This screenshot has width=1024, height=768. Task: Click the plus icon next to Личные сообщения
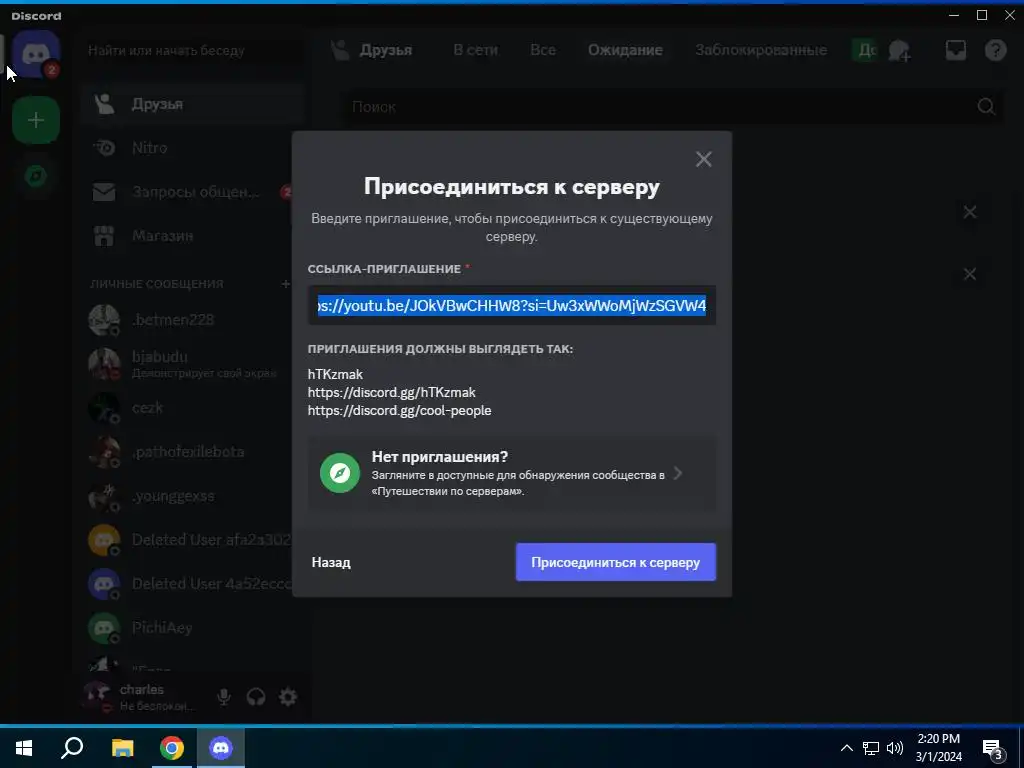[x=285, y=283]
